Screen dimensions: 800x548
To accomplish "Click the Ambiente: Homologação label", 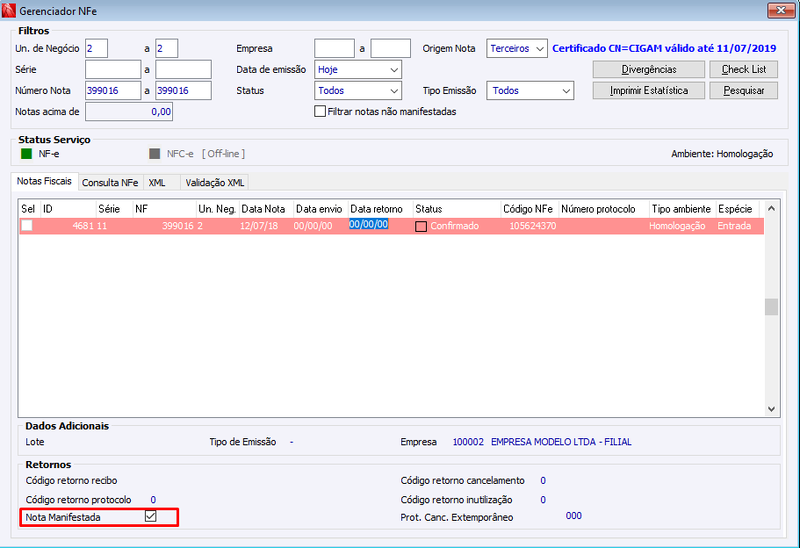I will (722, 154).
